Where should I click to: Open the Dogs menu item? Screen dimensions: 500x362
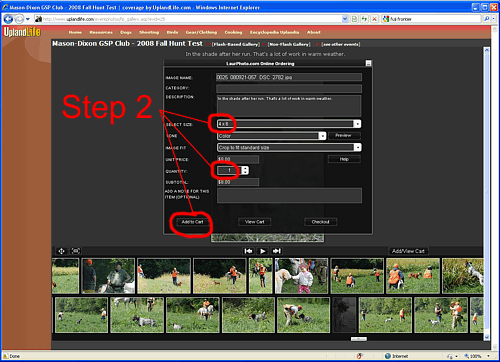point(126,32)
